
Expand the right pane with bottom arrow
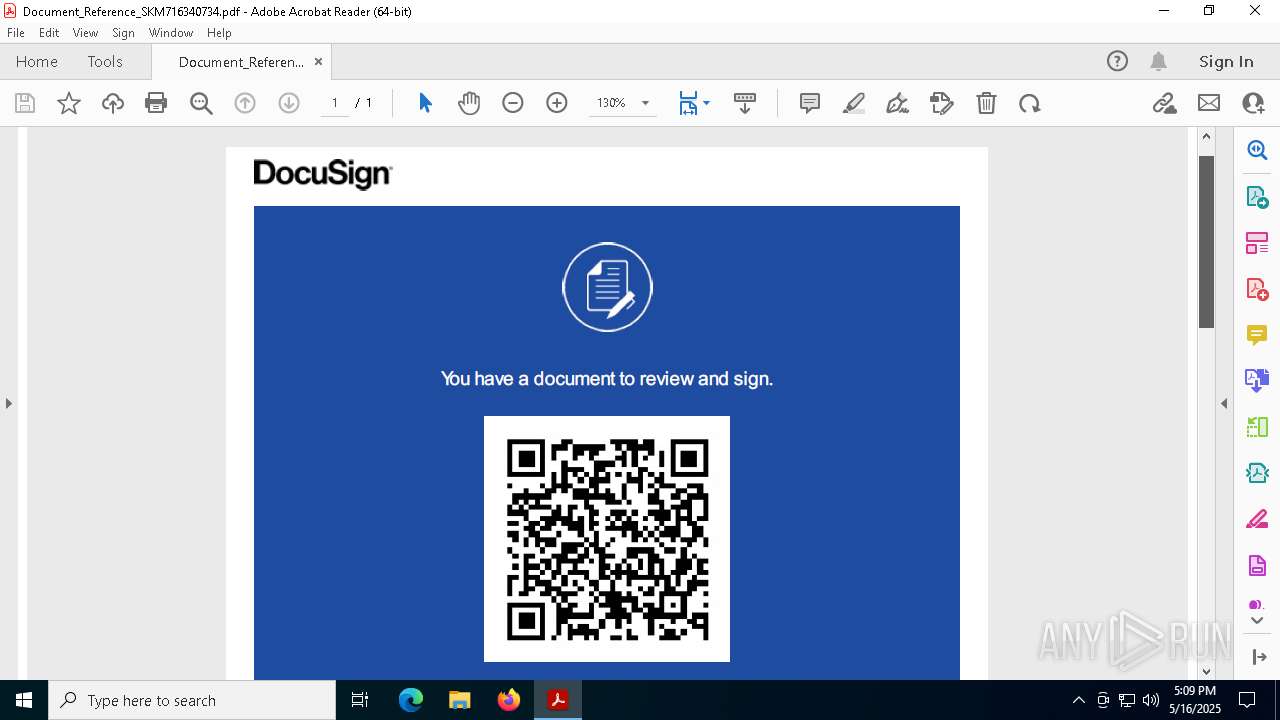point(1258,657)
